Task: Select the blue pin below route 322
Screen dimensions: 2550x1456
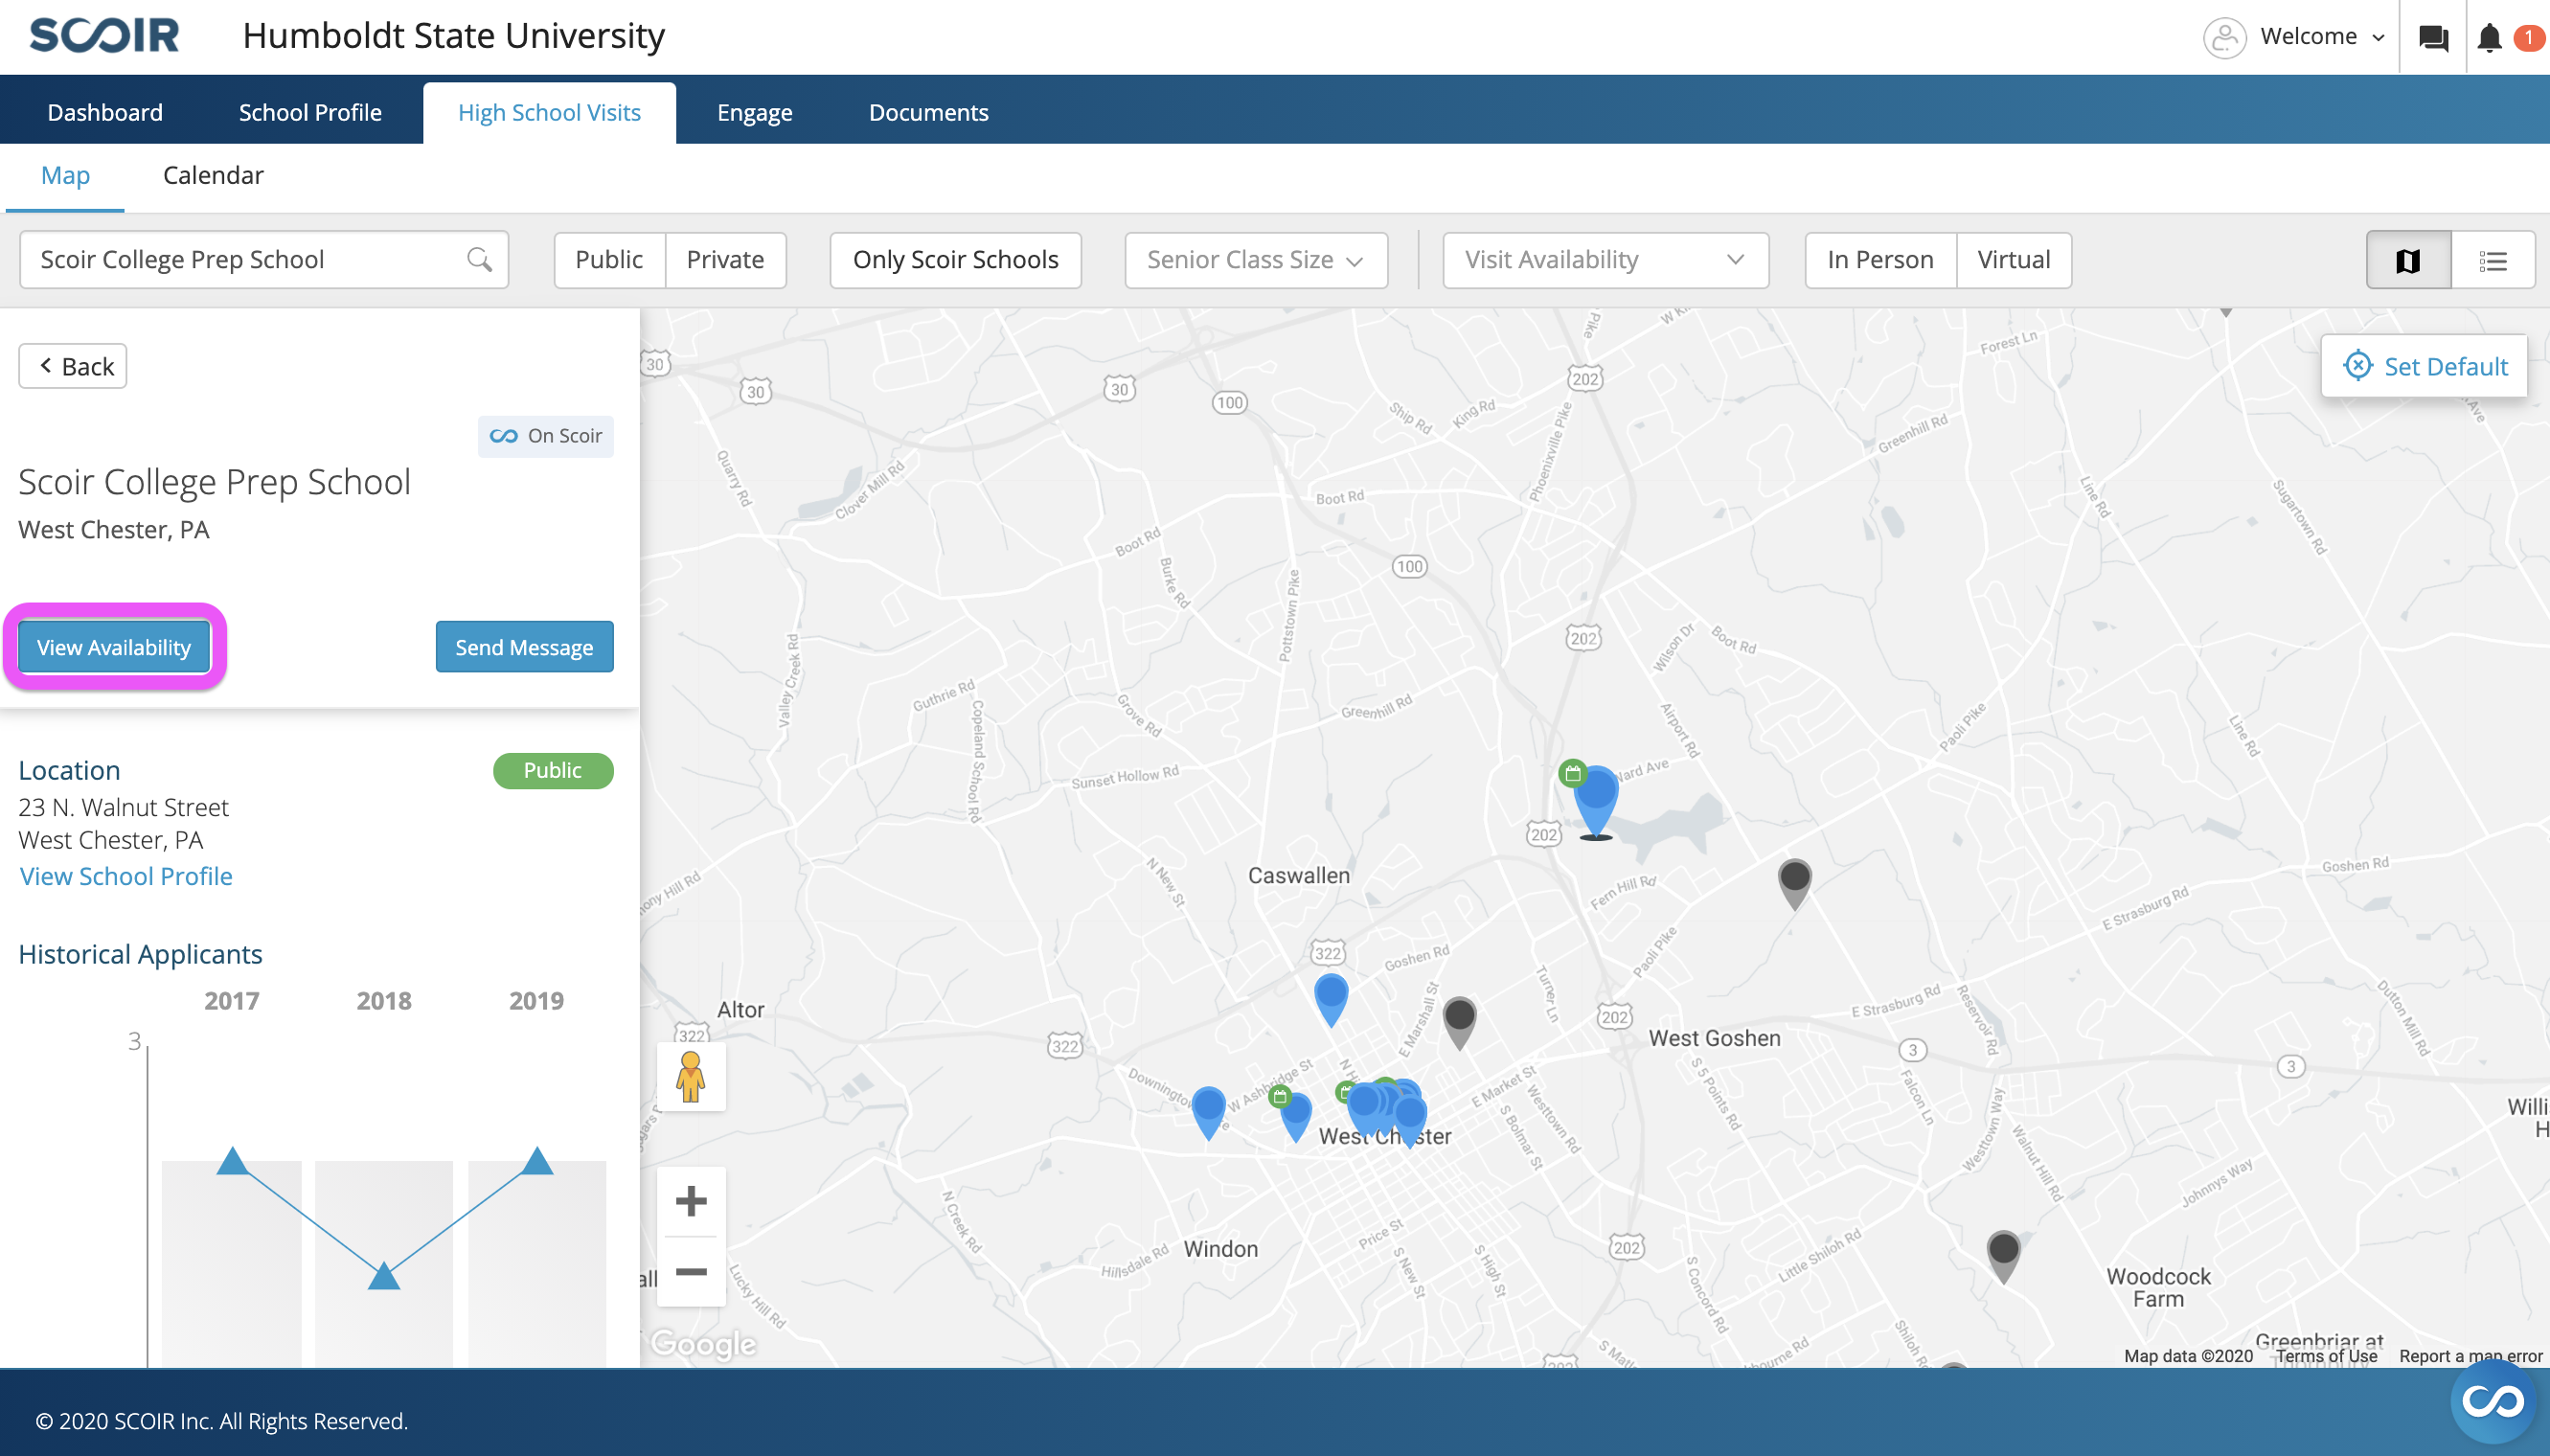Action: (x=1331, y=1000)
